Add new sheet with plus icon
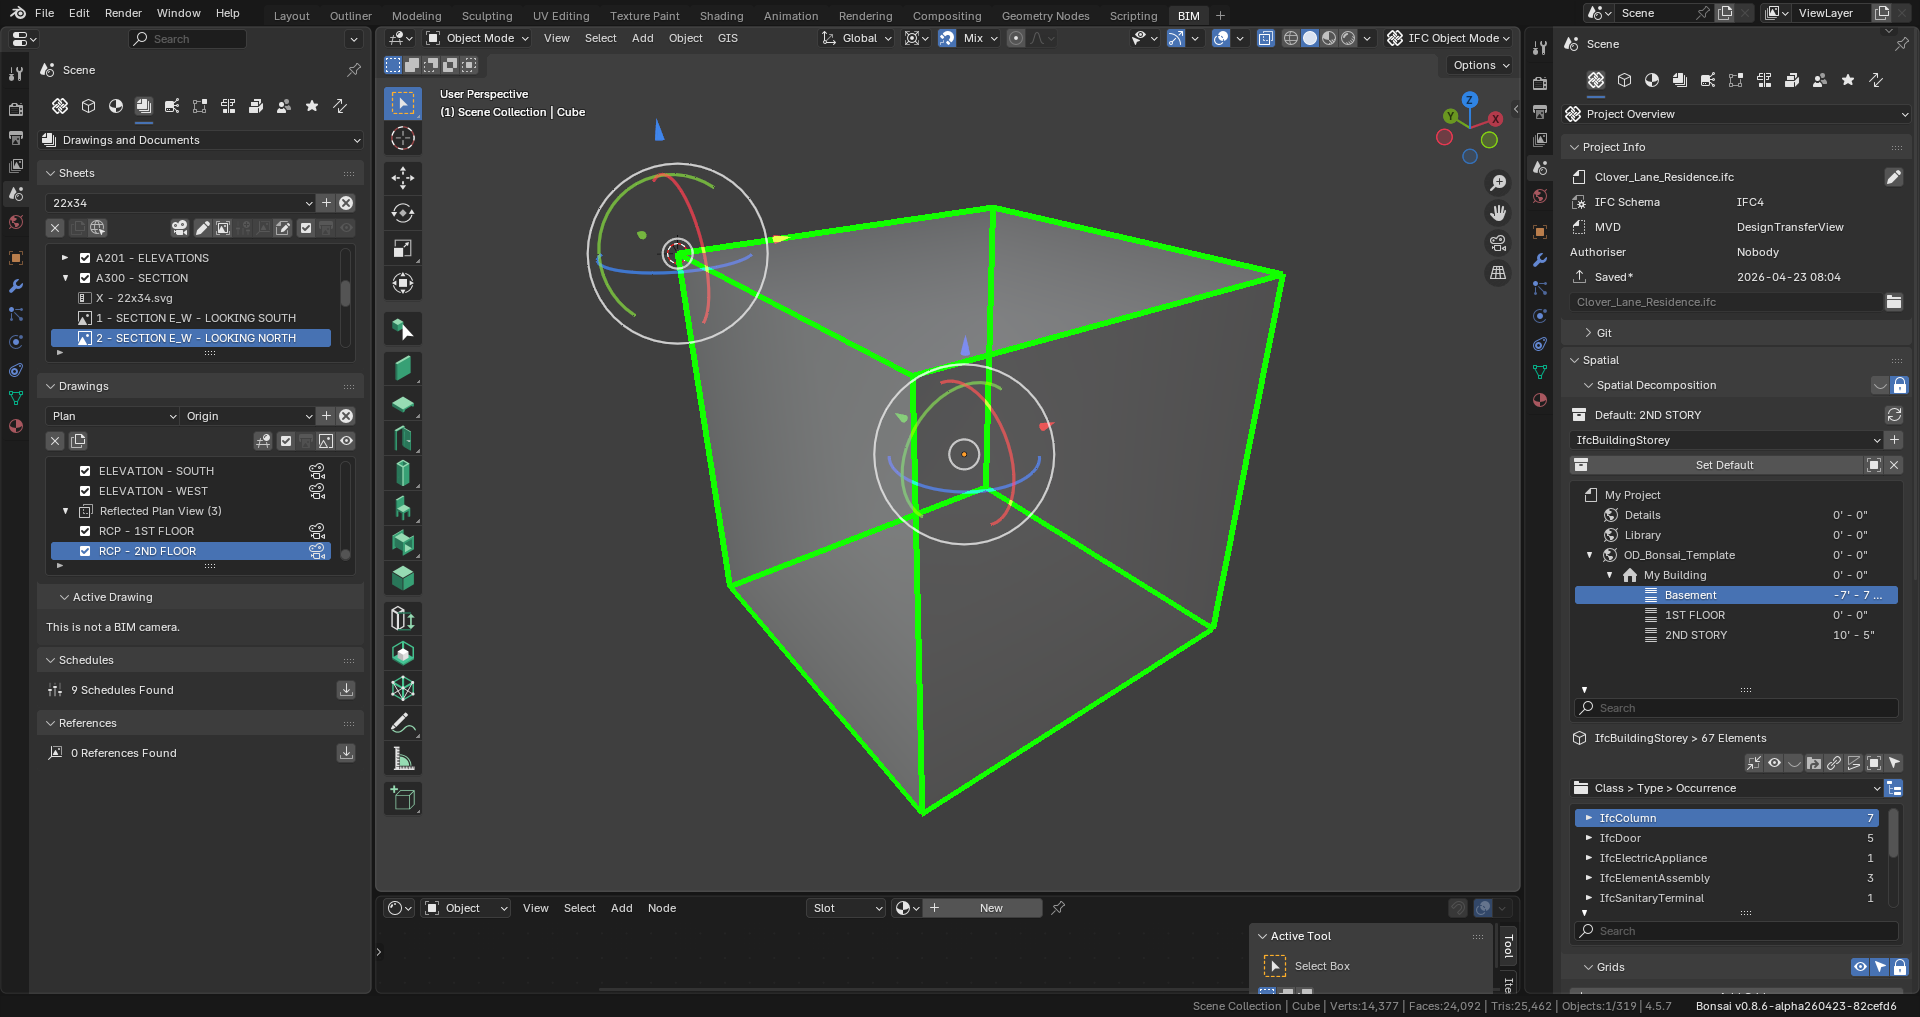The width and height of the screenshot is (1920, 1017). 326,203
